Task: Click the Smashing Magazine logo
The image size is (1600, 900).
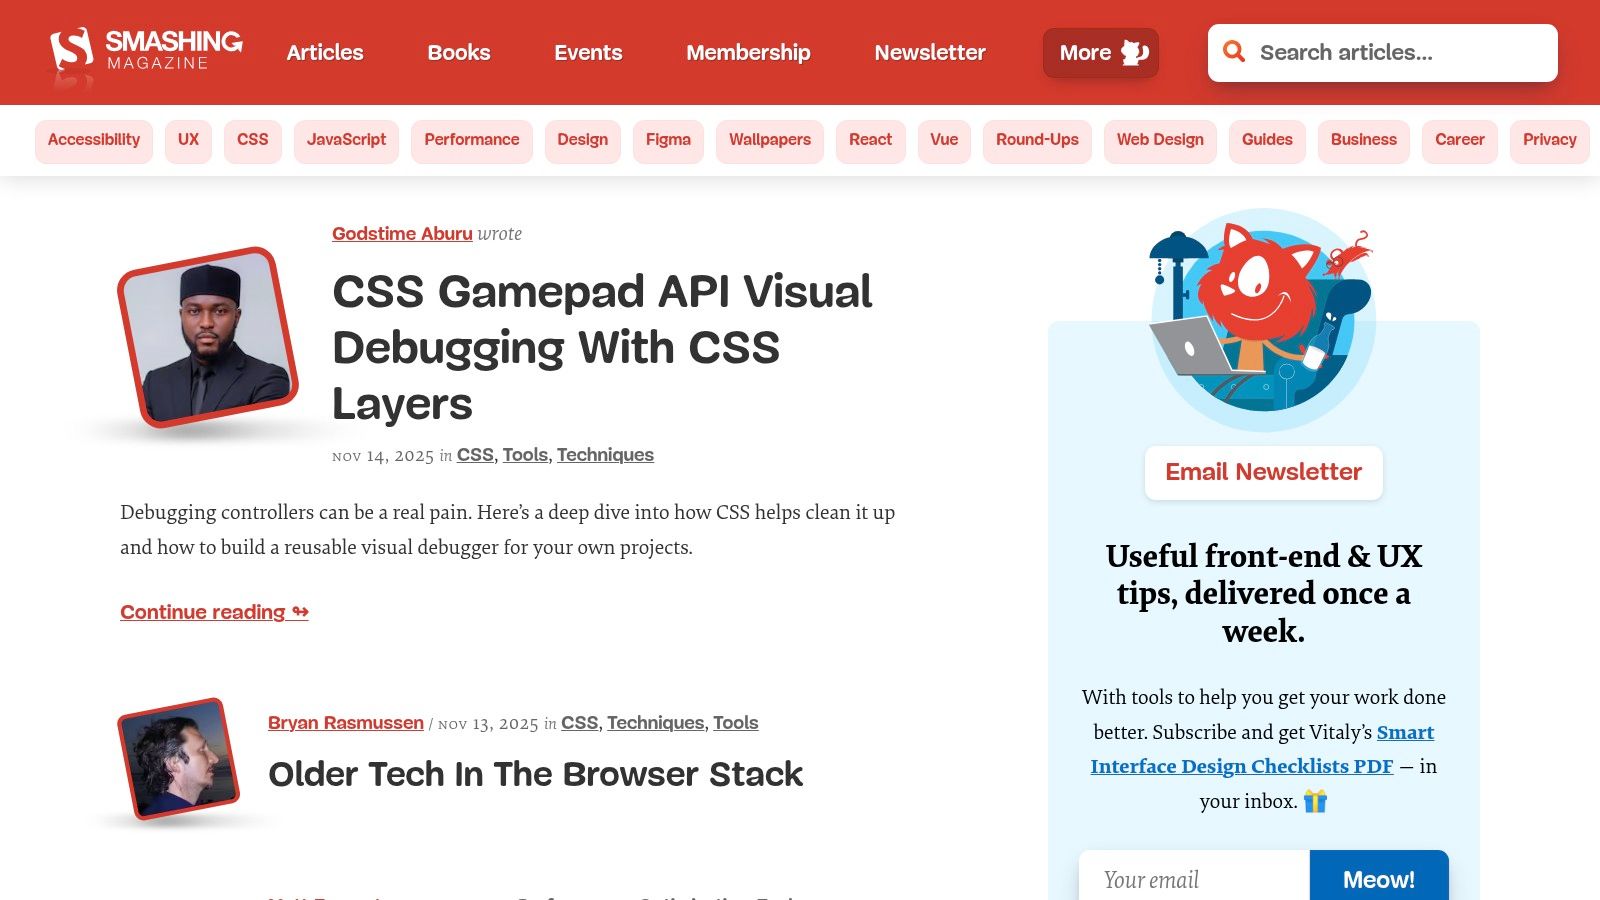Action: (147, 52)
